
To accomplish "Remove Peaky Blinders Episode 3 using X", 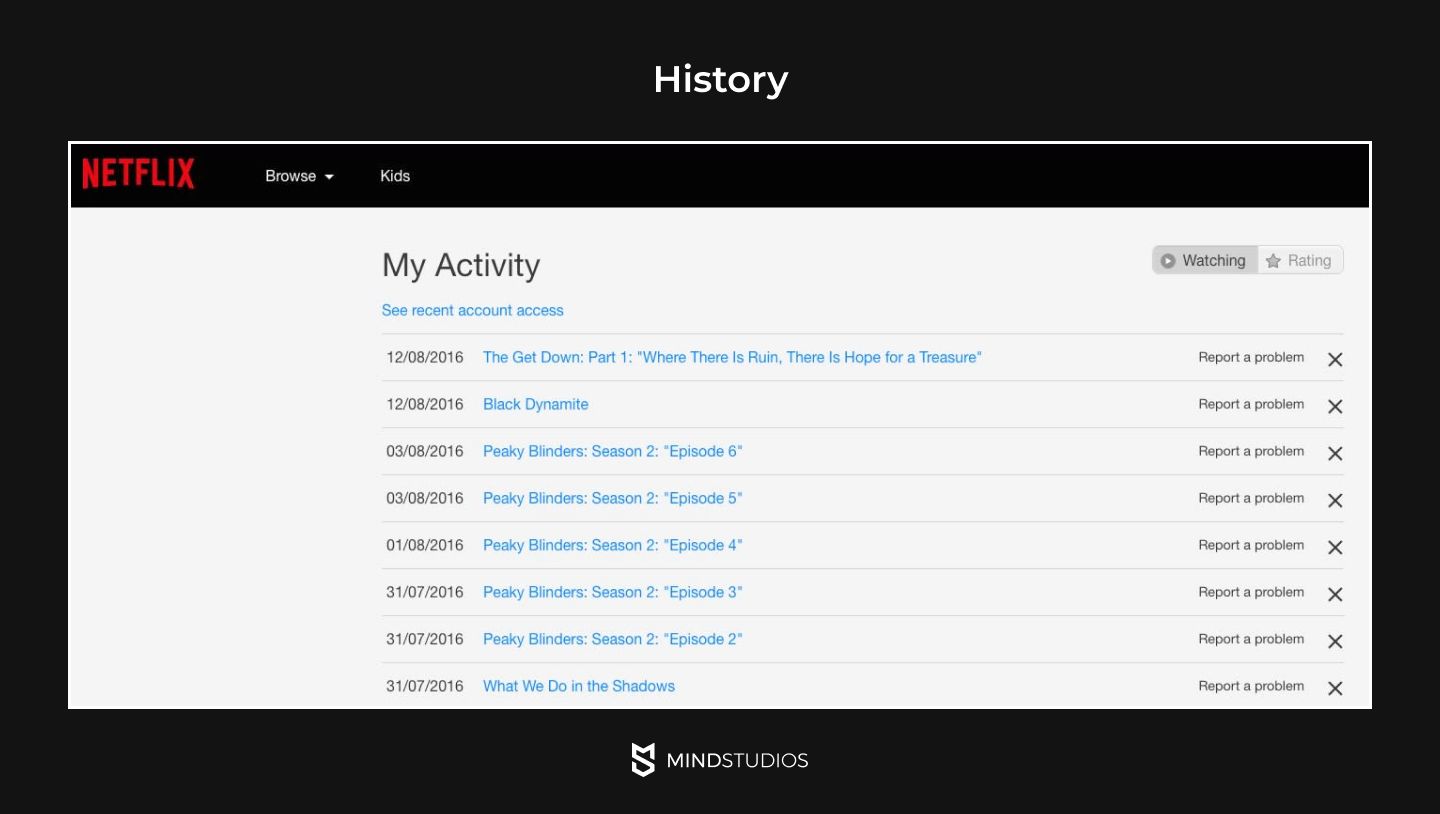I will pyautogui.click(x=1335, y=594).
